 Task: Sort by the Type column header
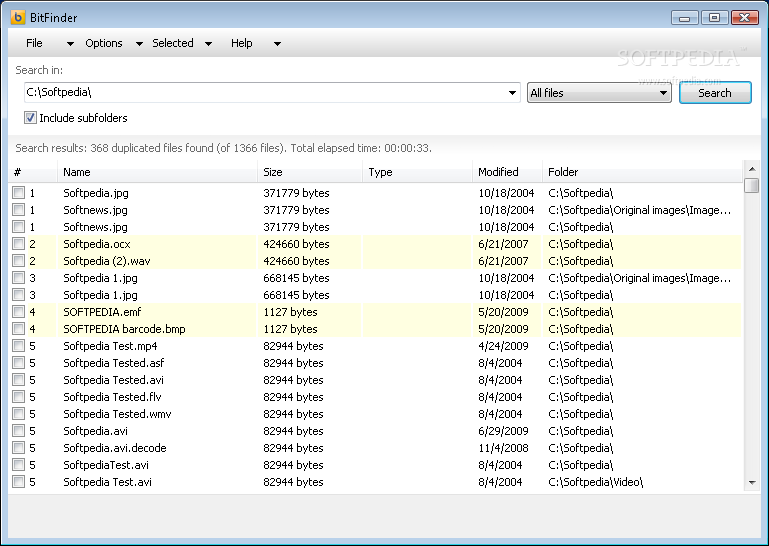tap(417, 172)
